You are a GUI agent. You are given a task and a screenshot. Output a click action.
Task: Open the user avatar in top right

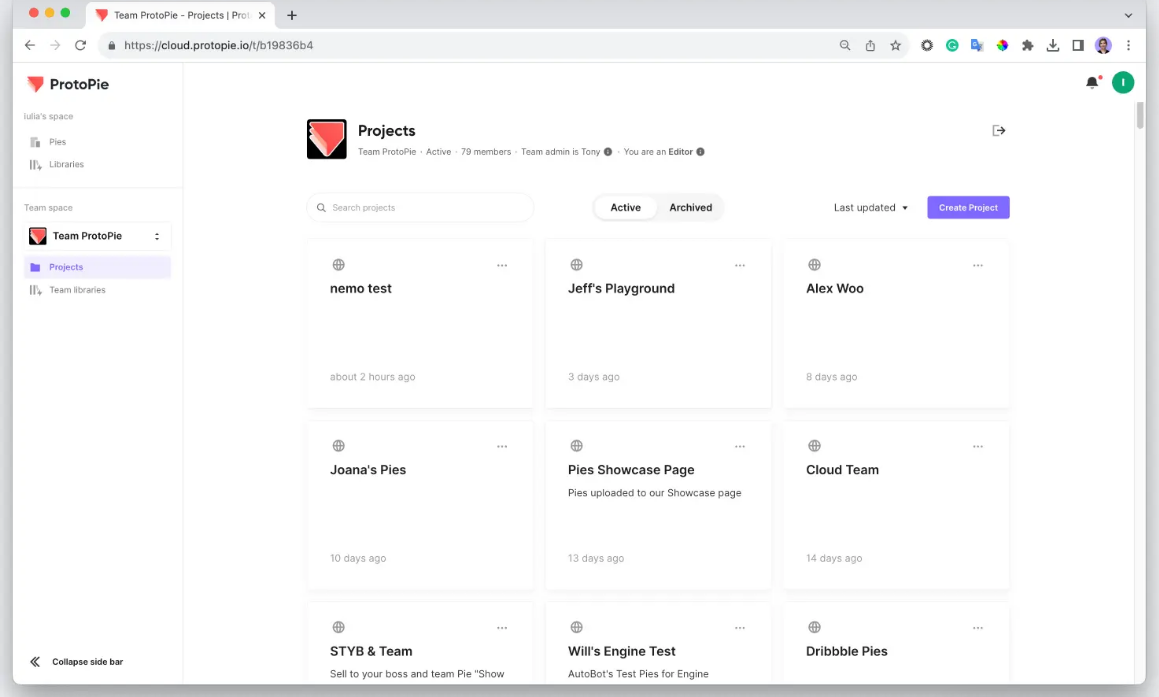click(1123, 83)
